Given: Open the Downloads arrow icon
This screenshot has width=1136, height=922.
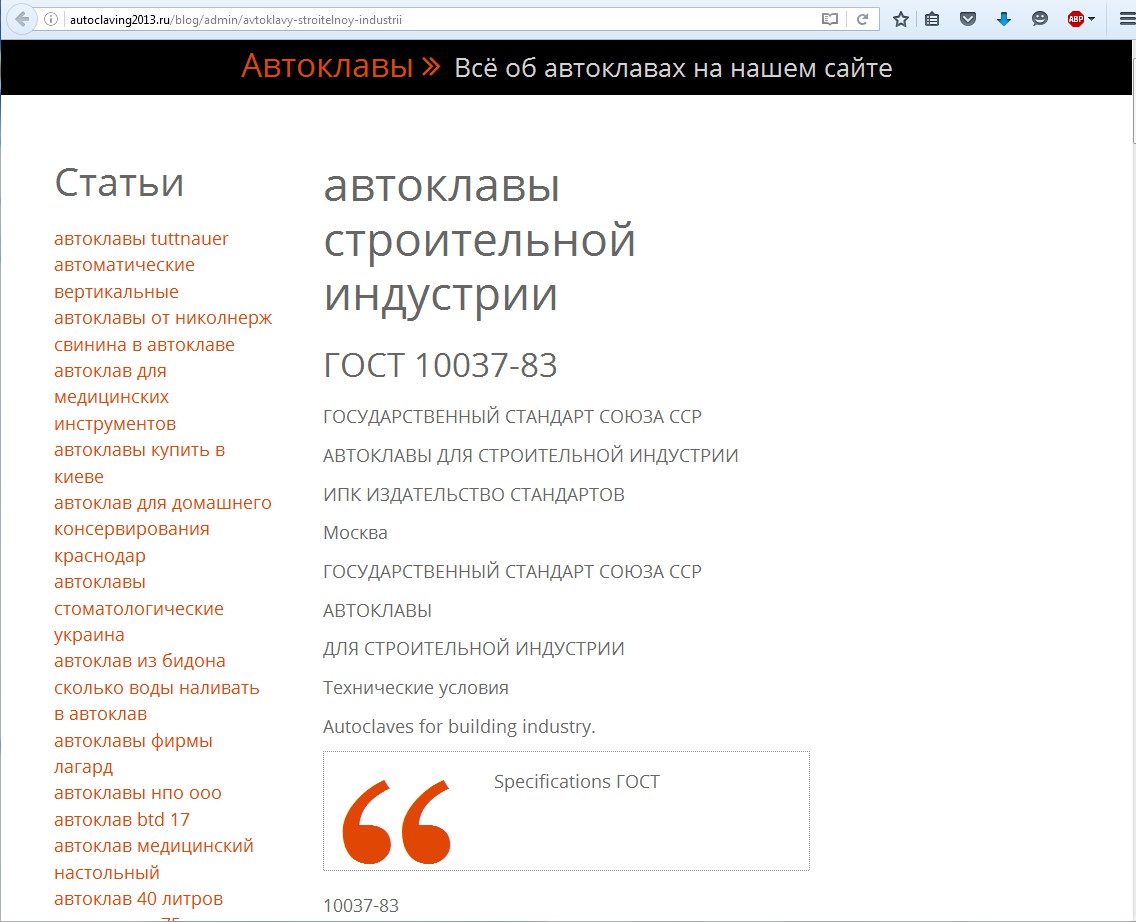Looking at the screenshot, I should pos(1003,20).
